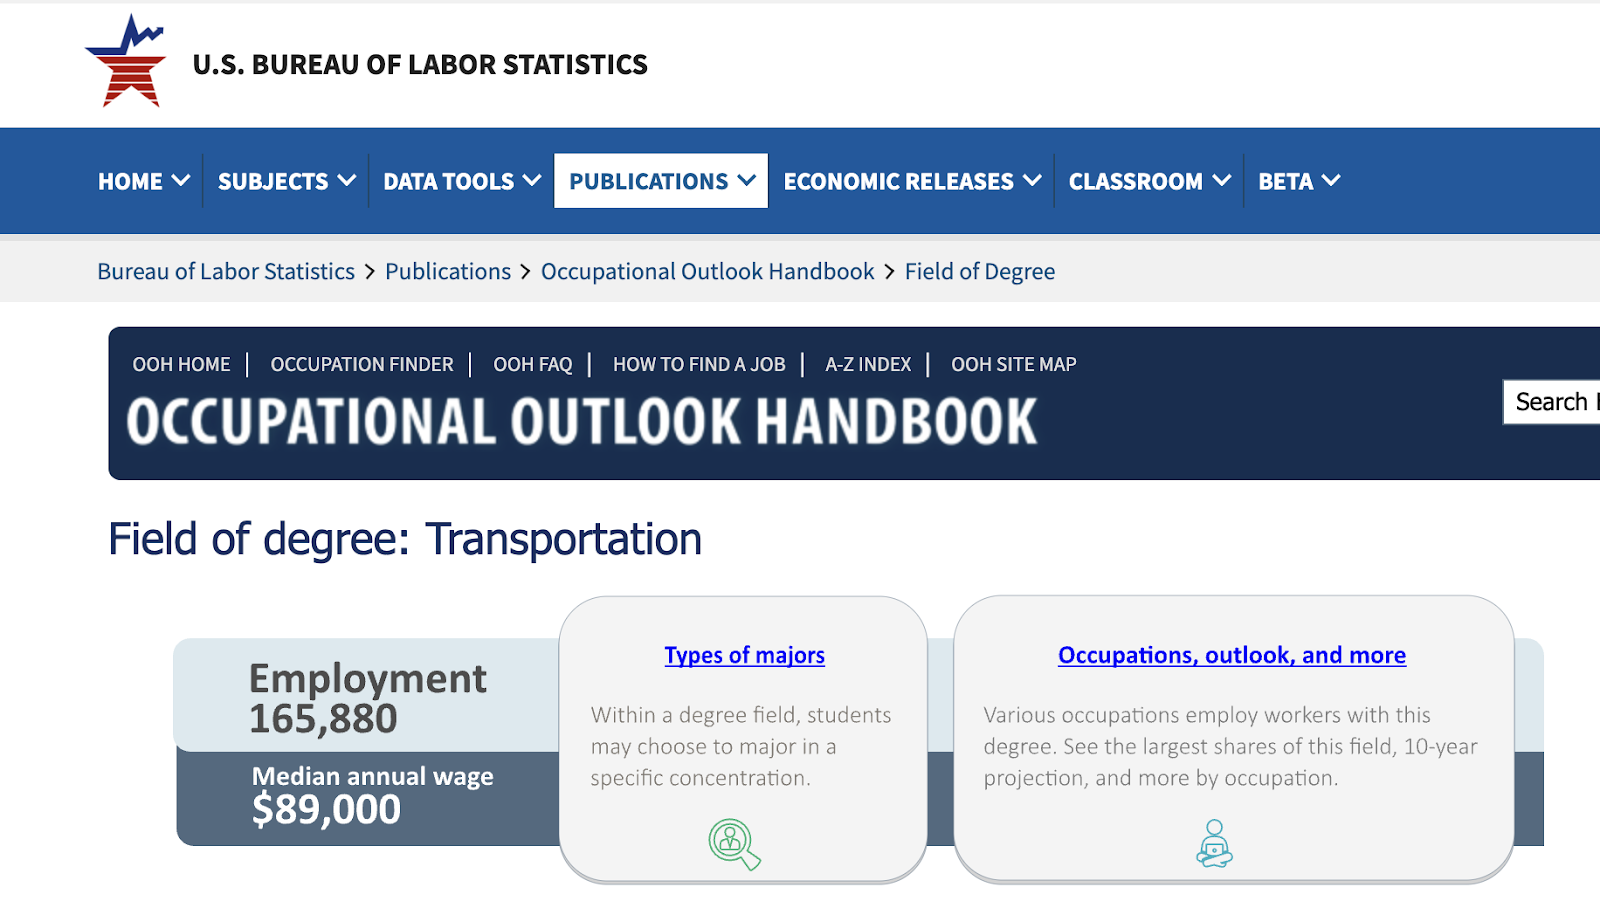
Task: Click the BLS star logo
Action: click(126, 61)
